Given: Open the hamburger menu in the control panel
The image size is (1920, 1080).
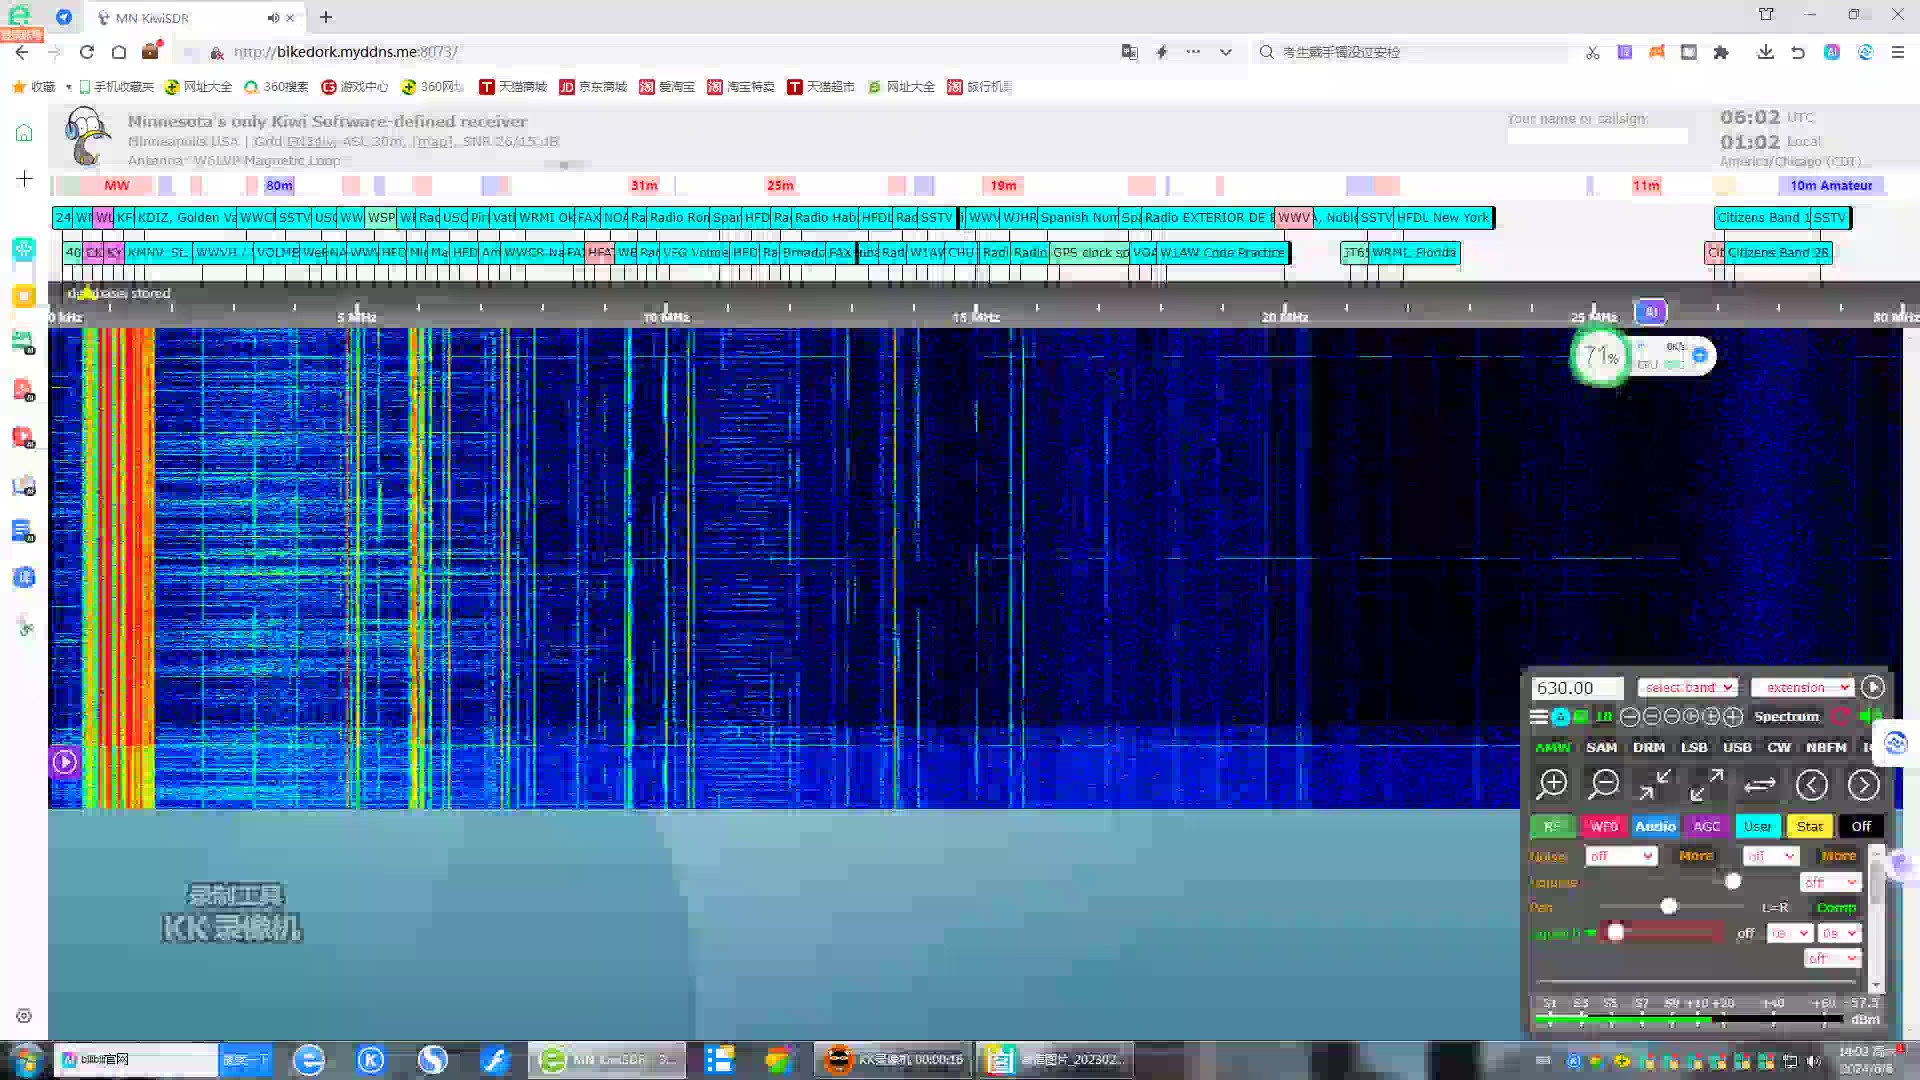Looking at the screenshot, I should [1539, 716].
